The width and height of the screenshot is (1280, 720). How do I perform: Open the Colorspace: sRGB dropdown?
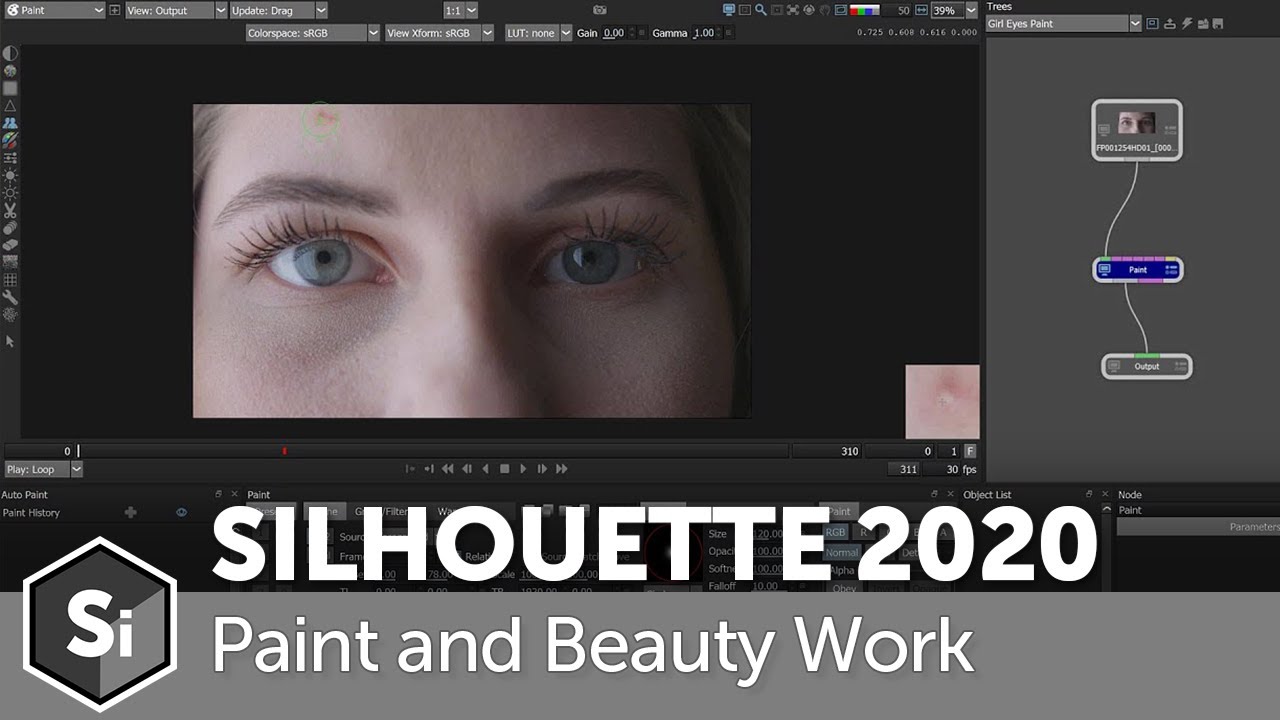tap(313, 33)
